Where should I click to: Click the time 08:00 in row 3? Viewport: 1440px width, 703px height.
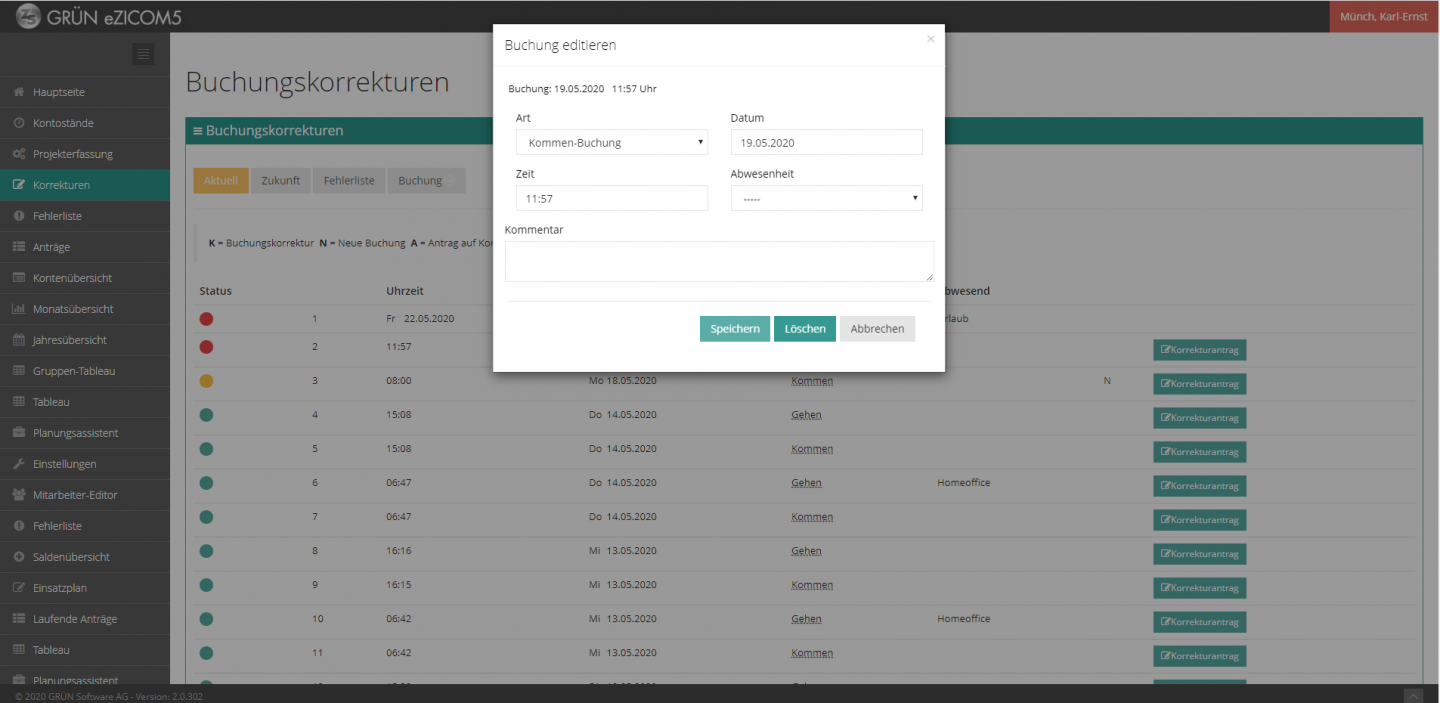coord(398,381)
